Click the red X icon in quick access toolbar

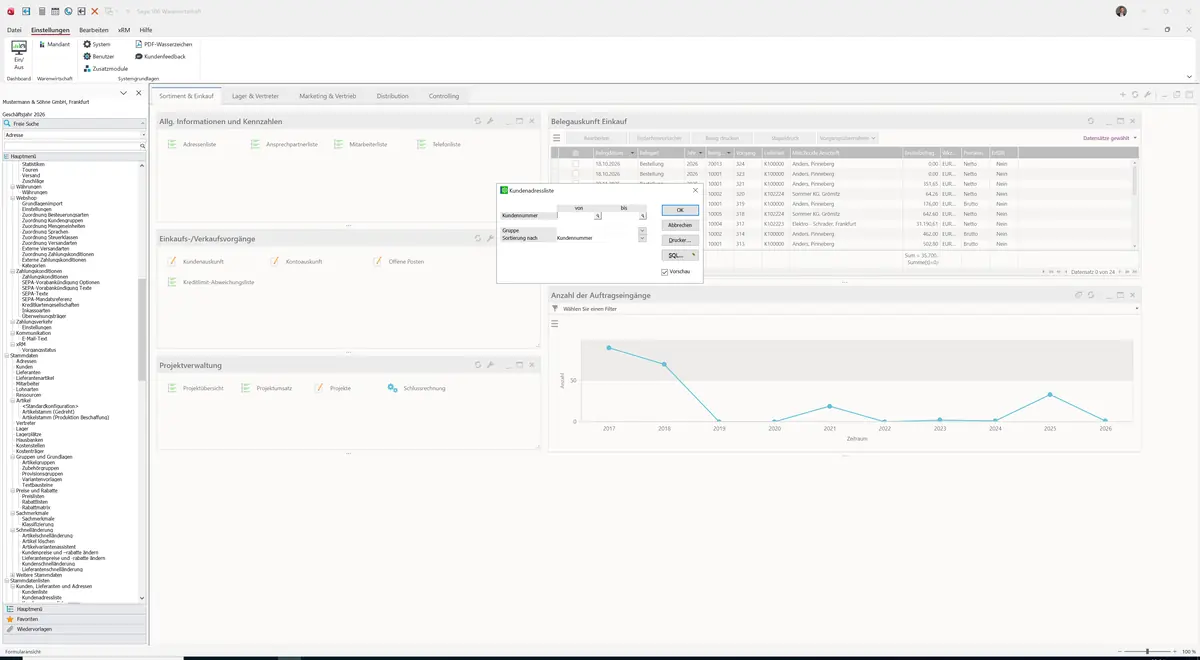(94, 11)
